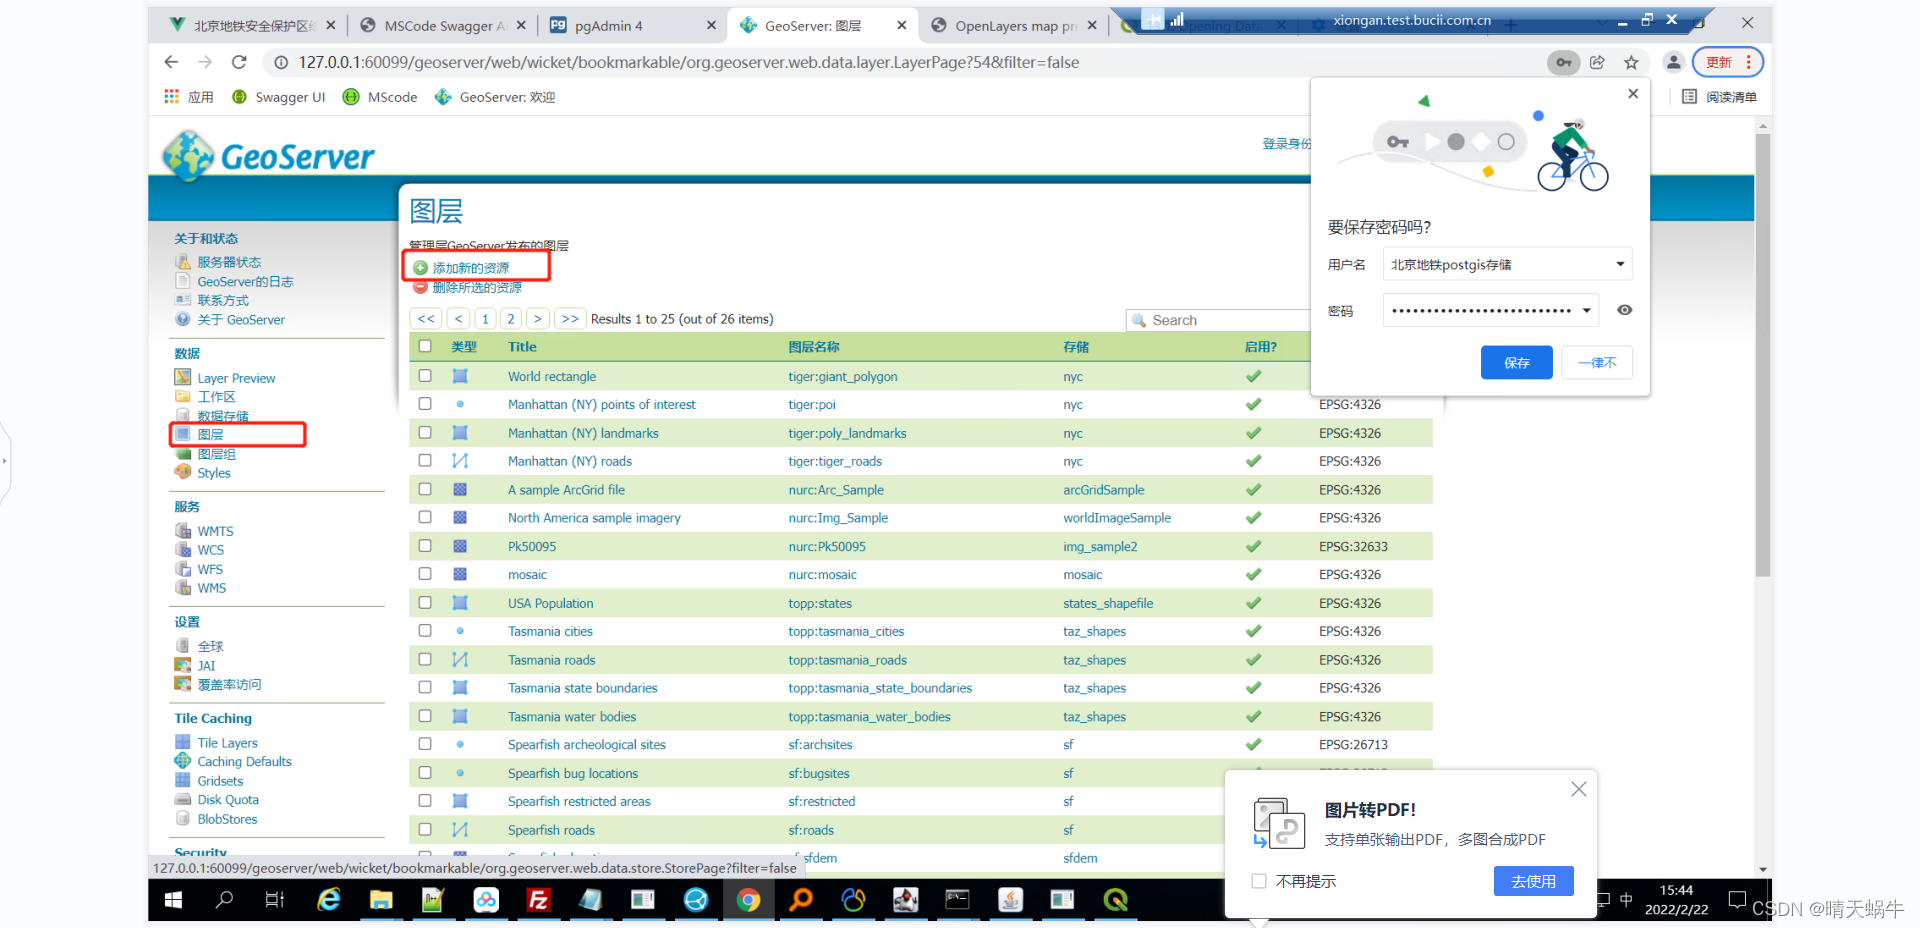Open the tiger:giant_polygon layer name link
This screenshot has height=928, width=1920.
(842, 376)
